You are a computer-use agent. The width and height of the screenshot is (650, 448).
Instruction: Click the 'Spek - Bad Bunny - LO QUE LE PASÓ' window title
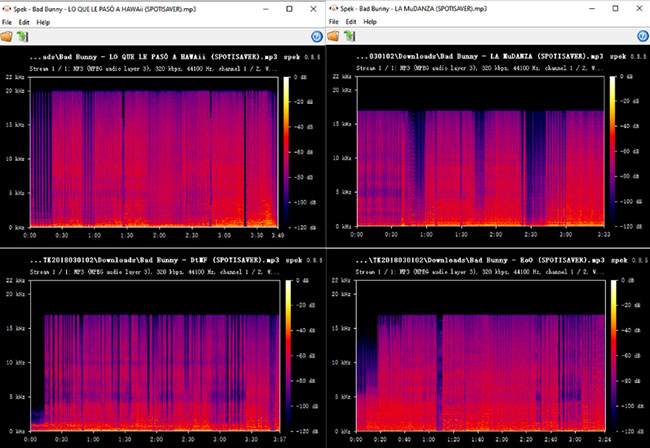(x=105, y=9)
